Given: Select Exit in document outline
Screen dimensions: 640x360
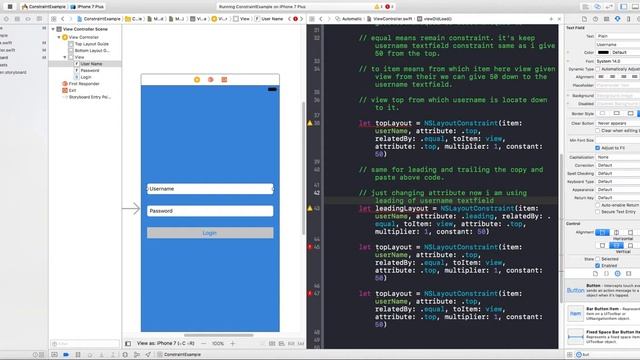Looking at the screenshot, I should tap(69, 90).
